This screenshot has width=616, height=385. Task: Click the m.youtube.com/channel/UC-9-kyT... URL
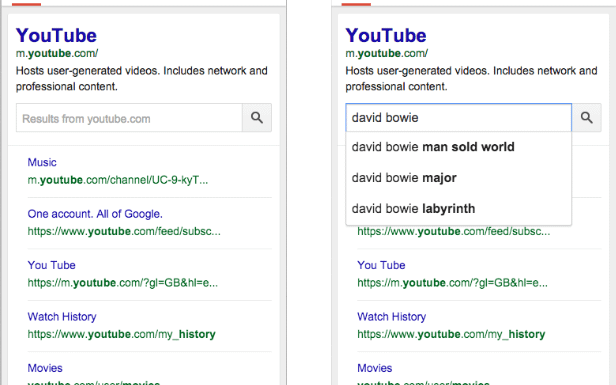click(x=118, y=180)
